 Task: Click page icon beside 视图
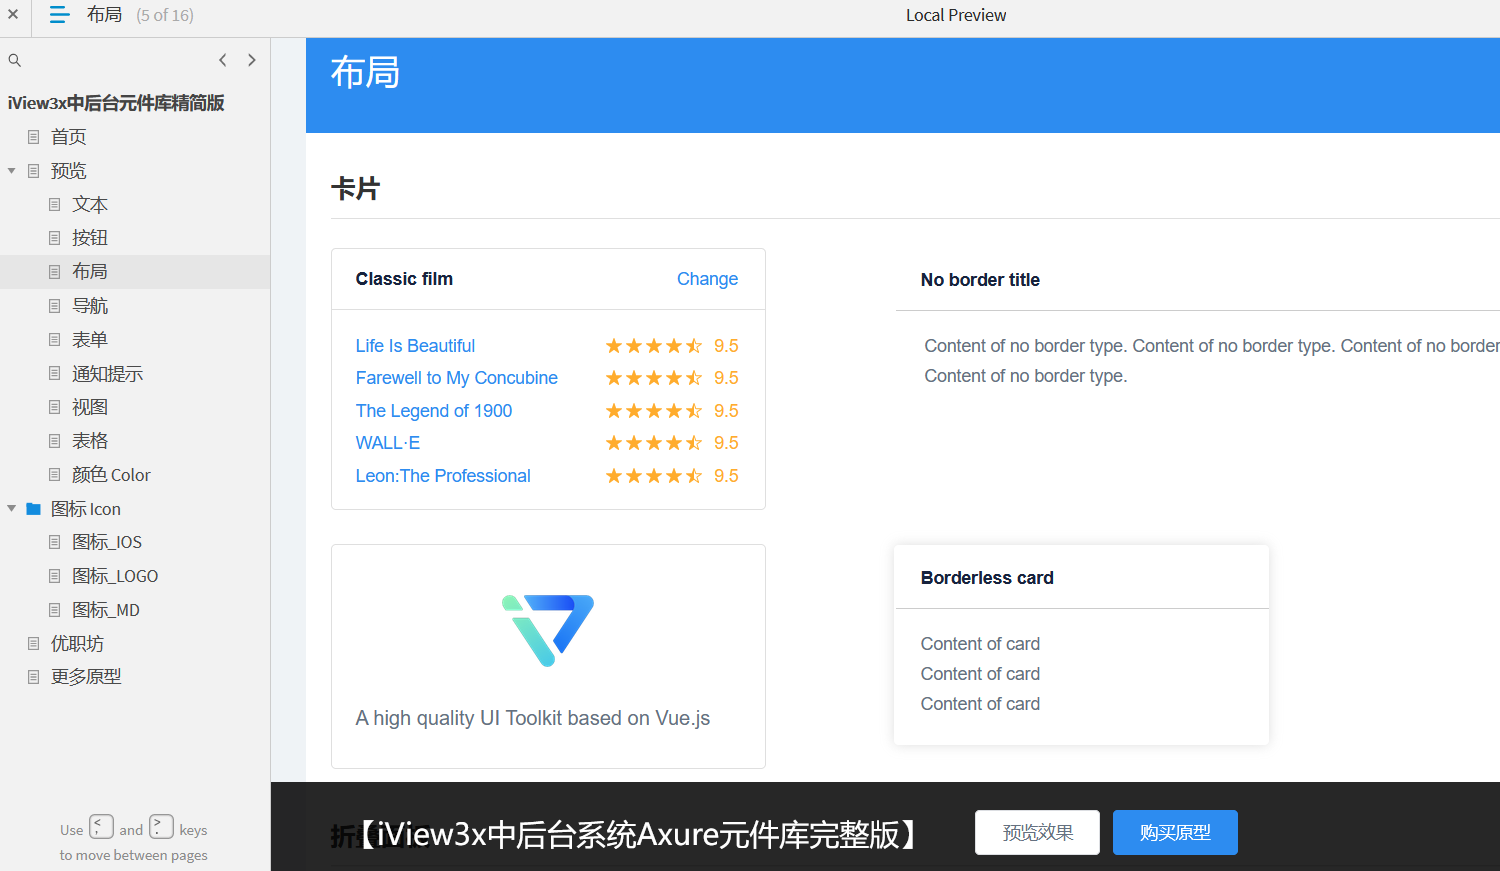[x=55, y=407]
